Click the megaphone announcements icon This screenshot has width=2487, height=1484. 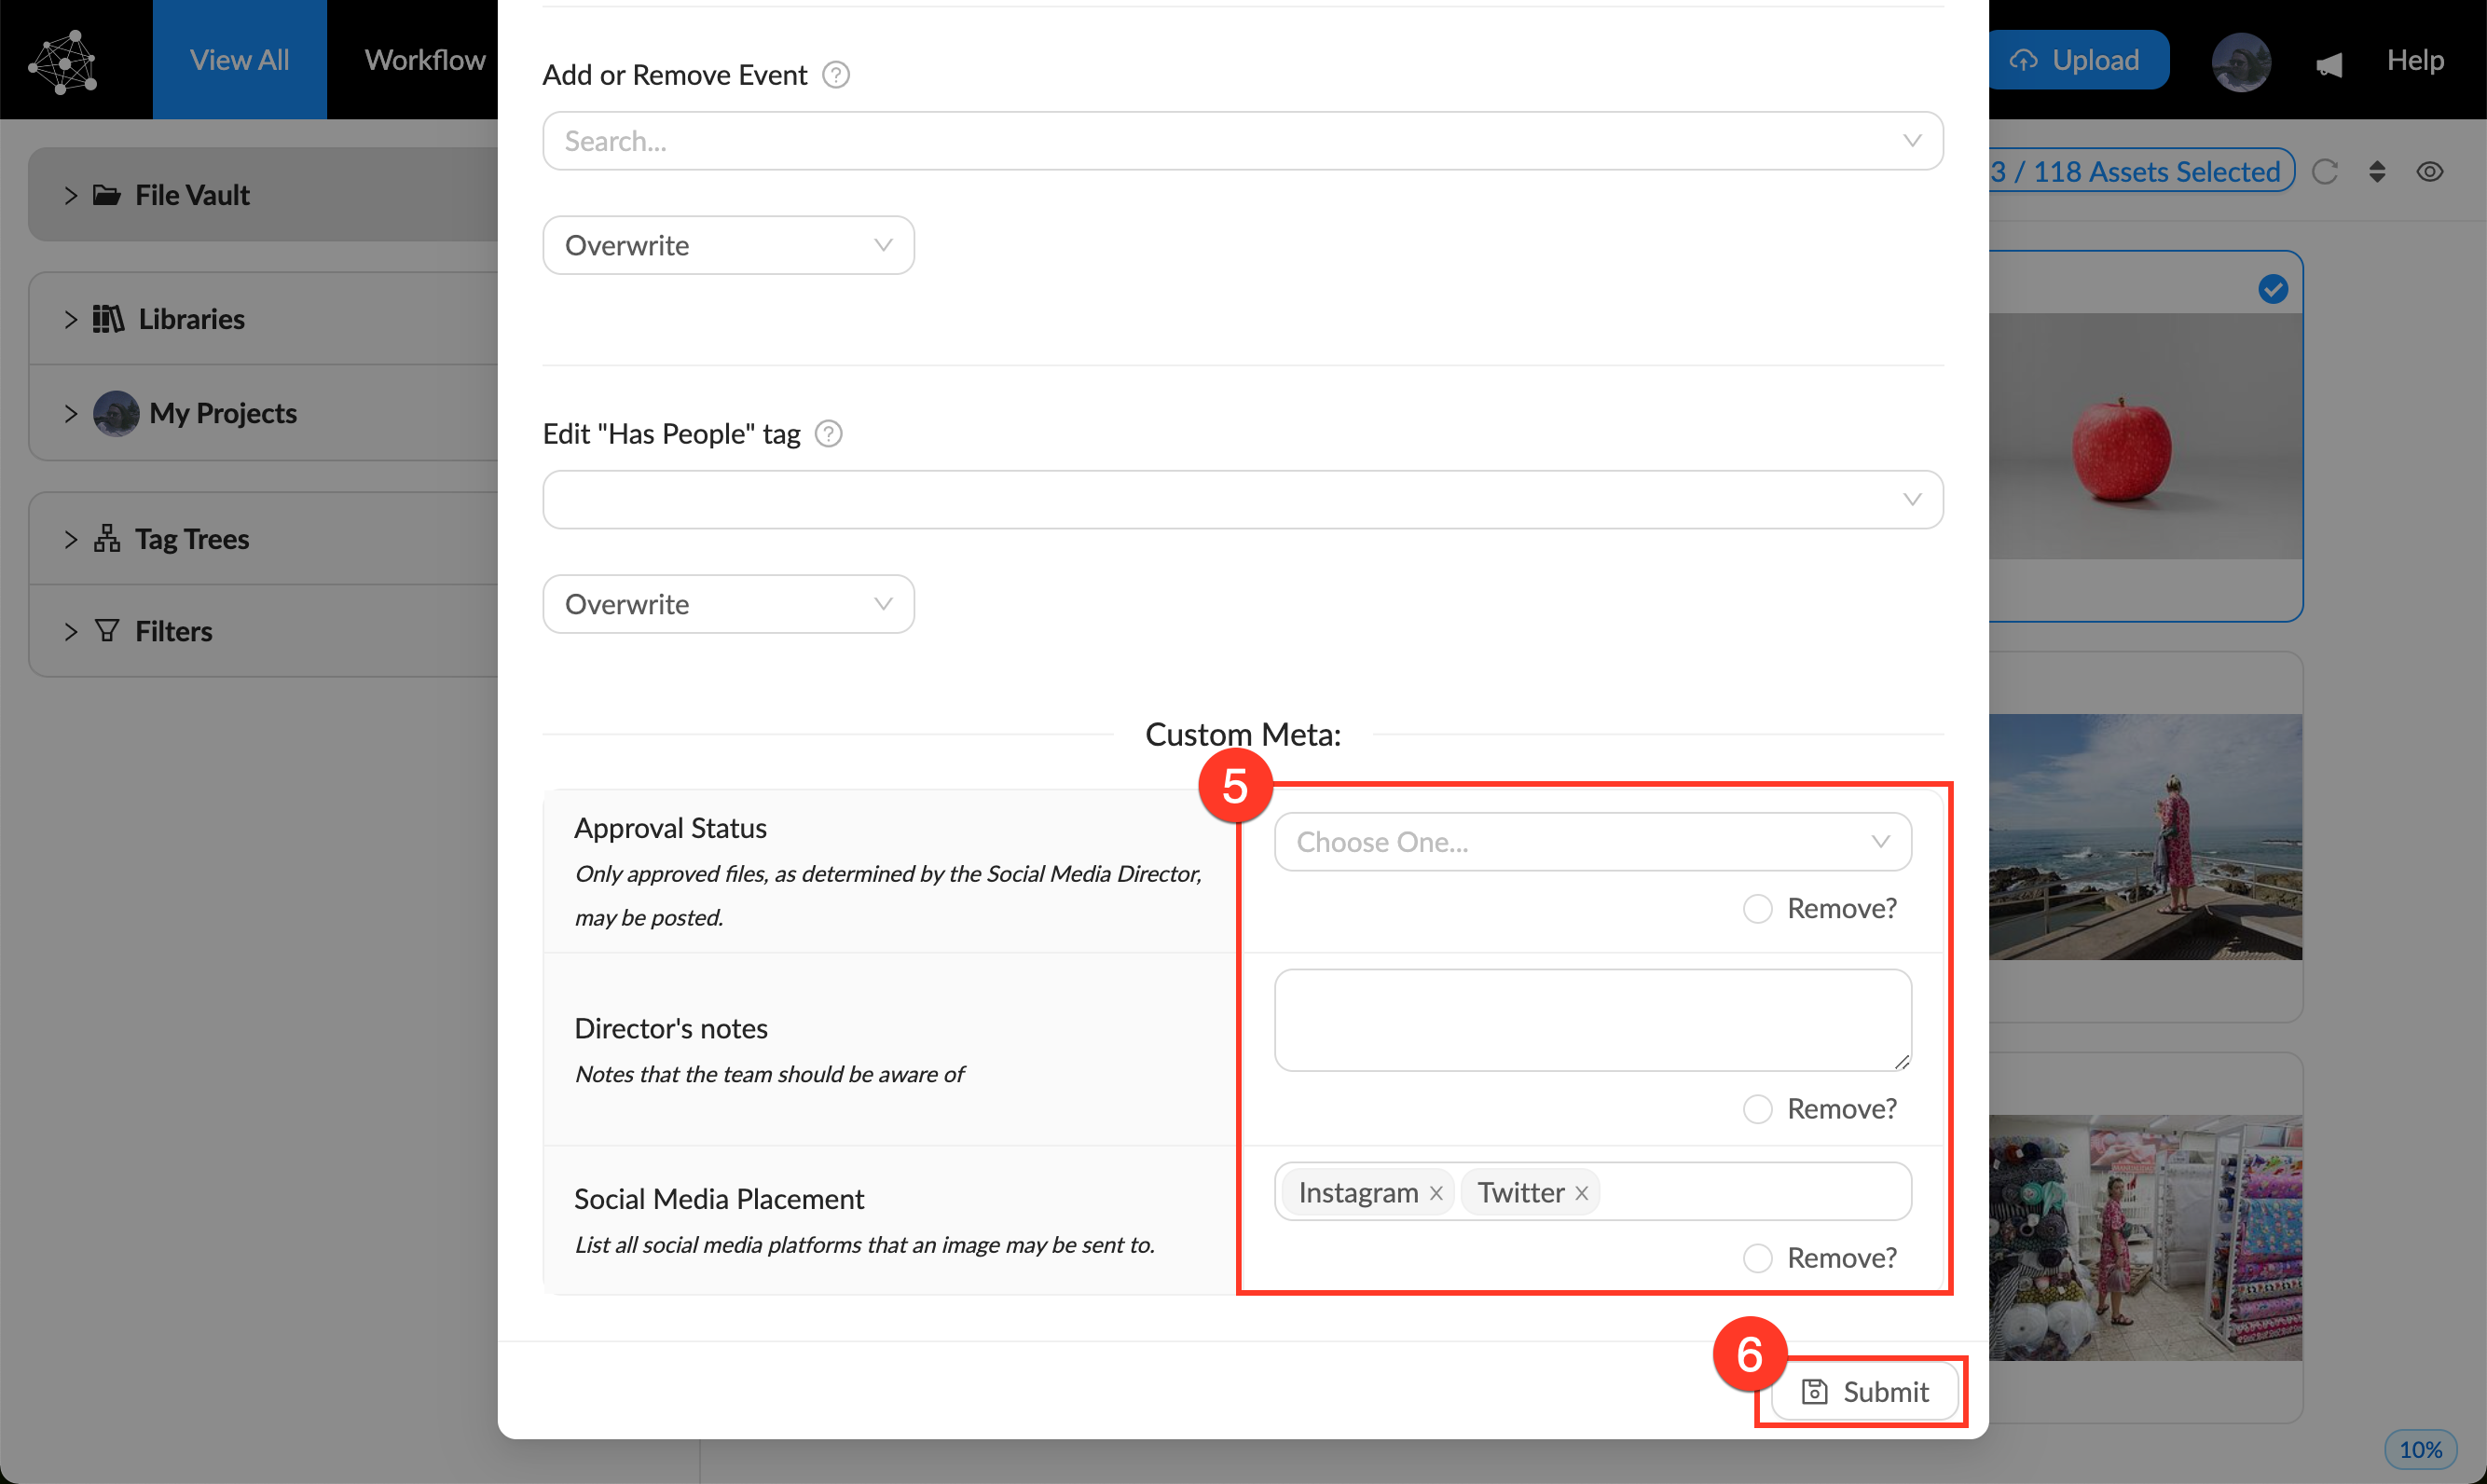coord(2329,64)
